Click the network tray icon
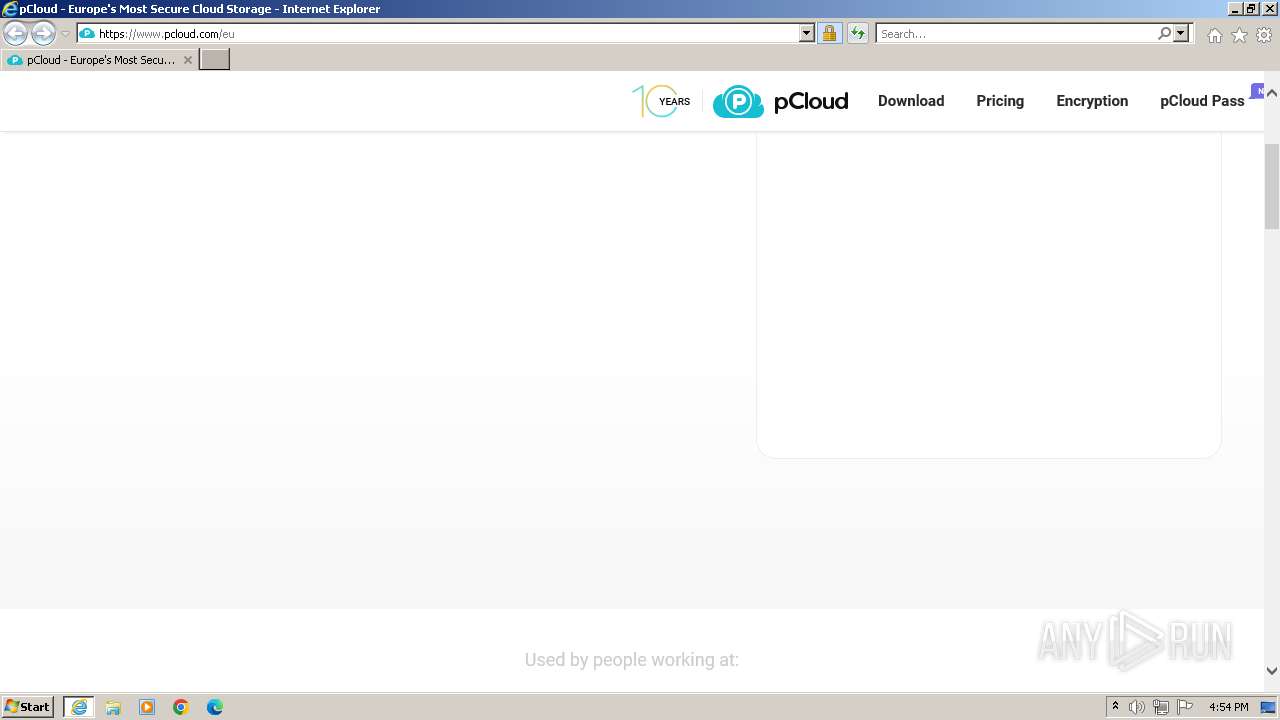Viewport: 1280px width, 720px height. click(x=1161, y=707)
